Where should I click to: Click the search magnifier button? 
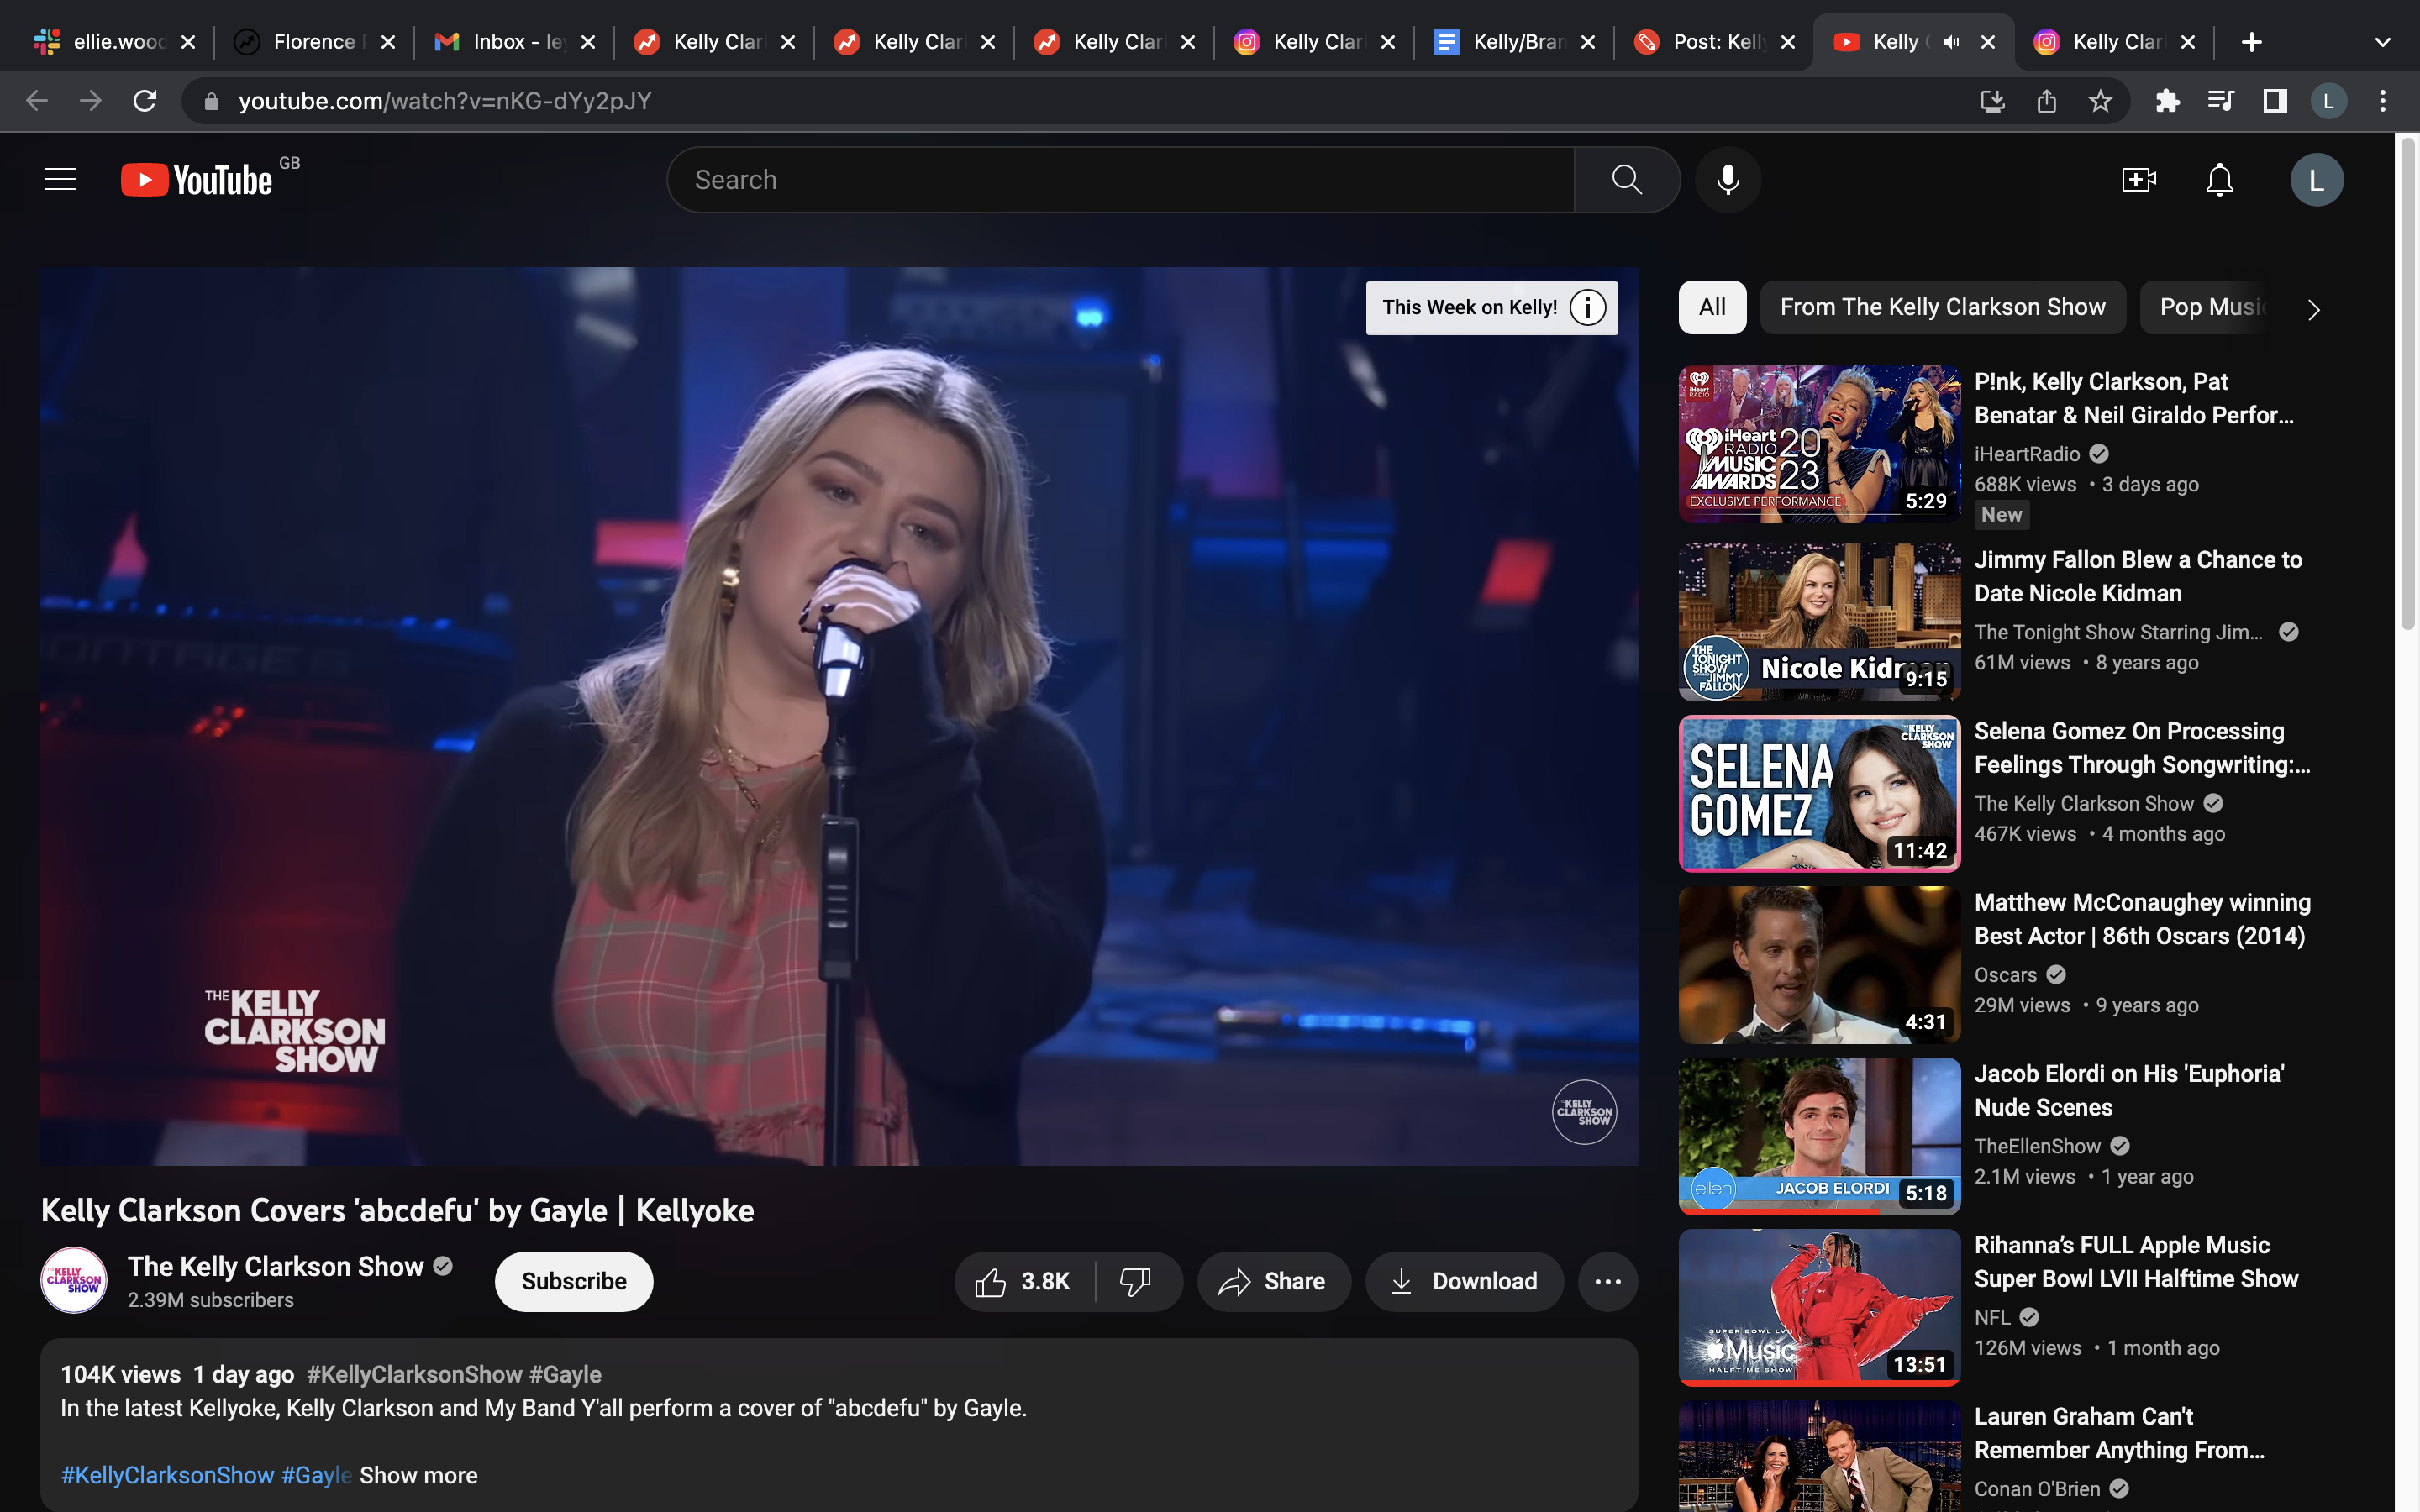coord(1626,180)
